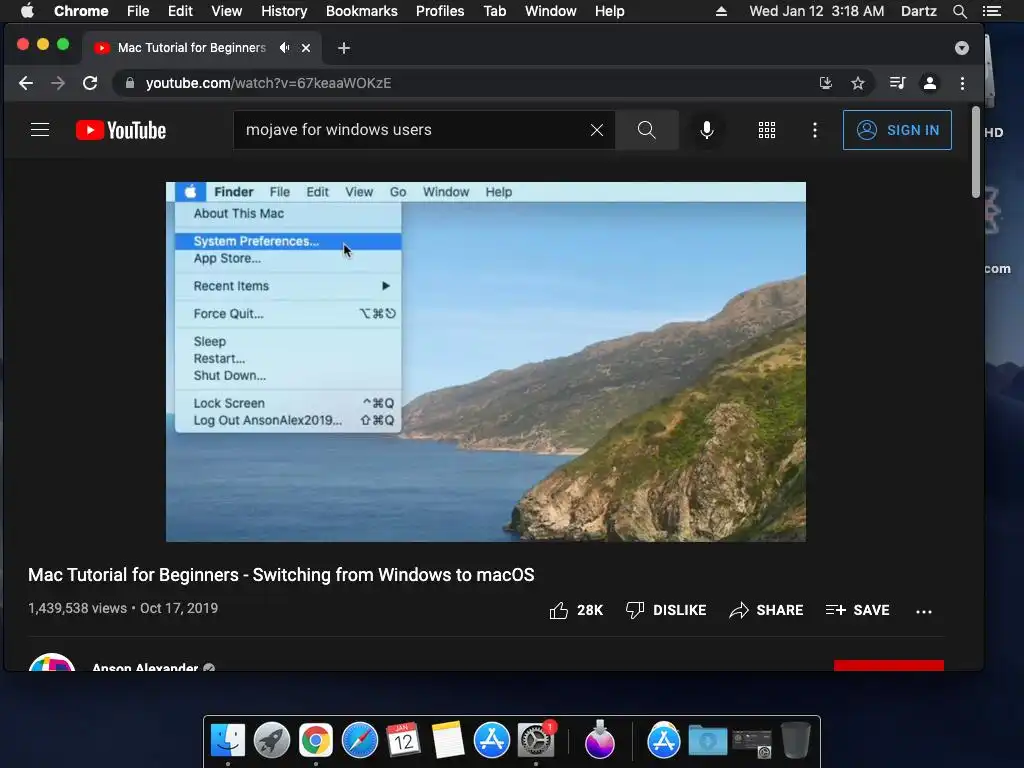Open the Window menu

coord(551,11)
